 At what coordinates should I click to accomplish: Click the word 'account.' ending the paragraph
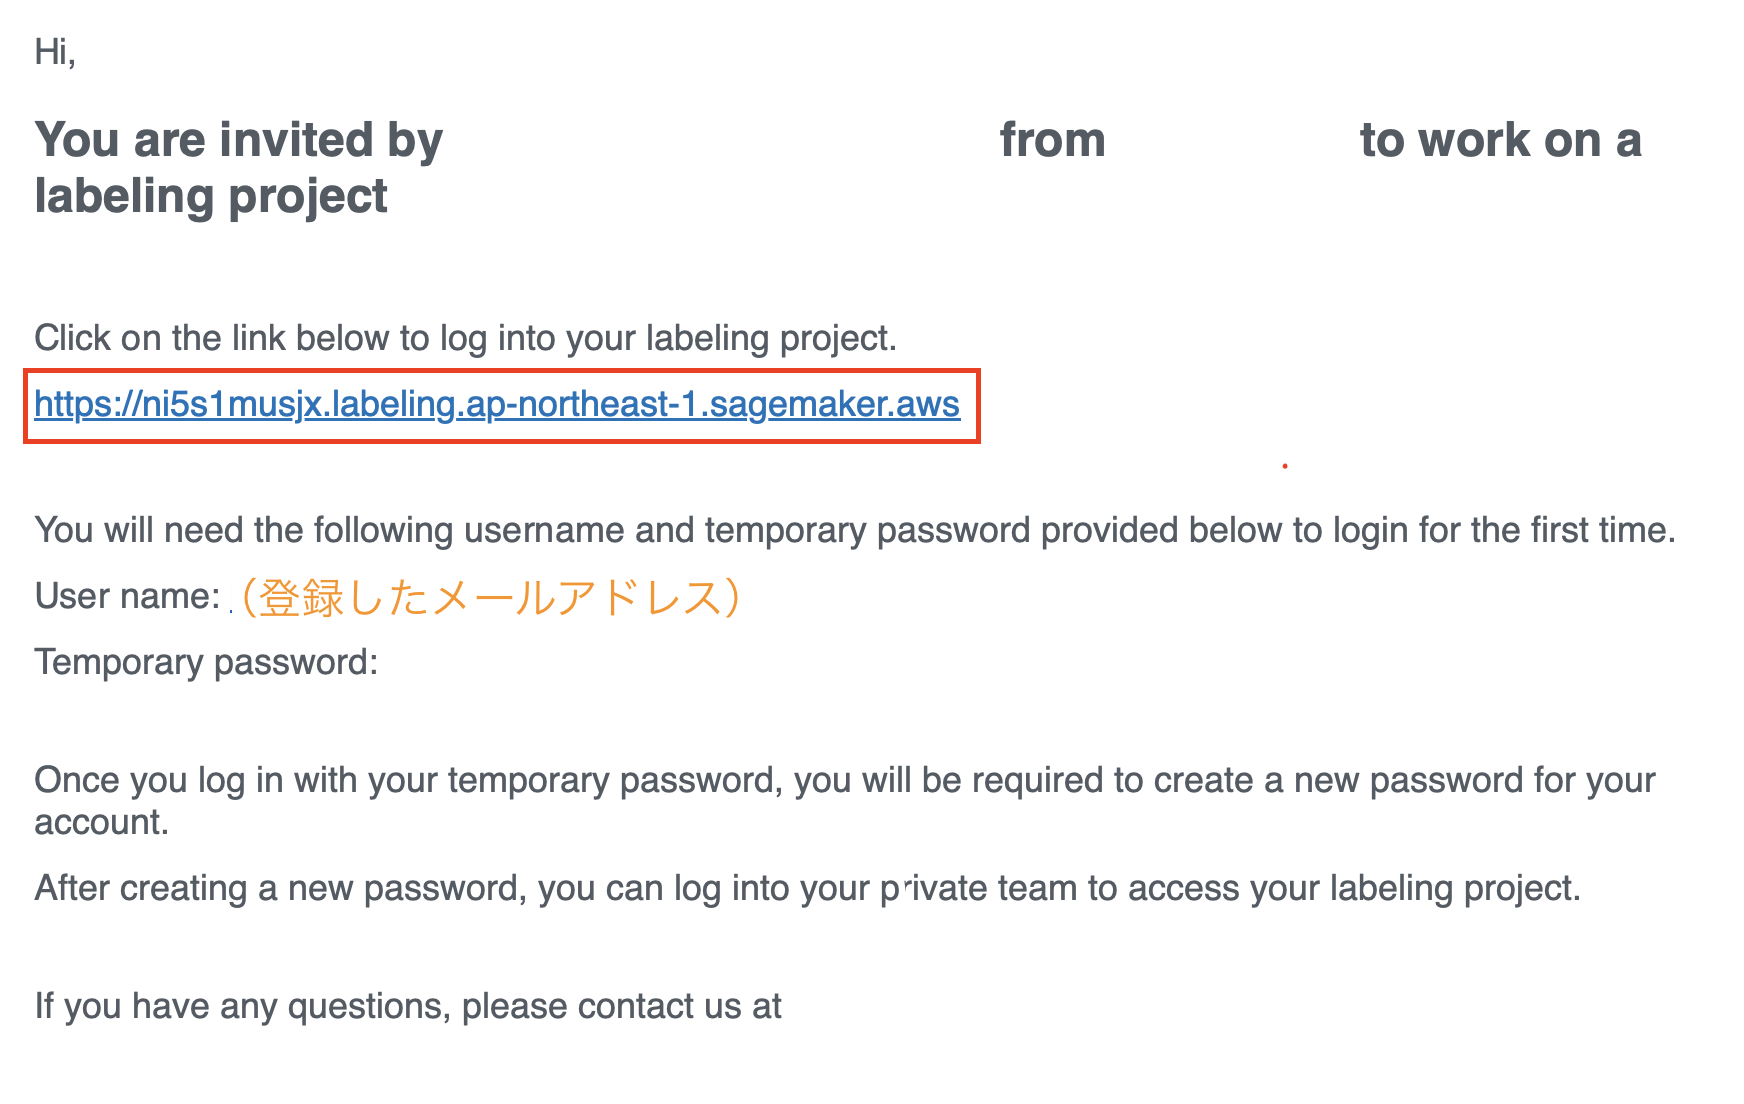click(101, 823)
